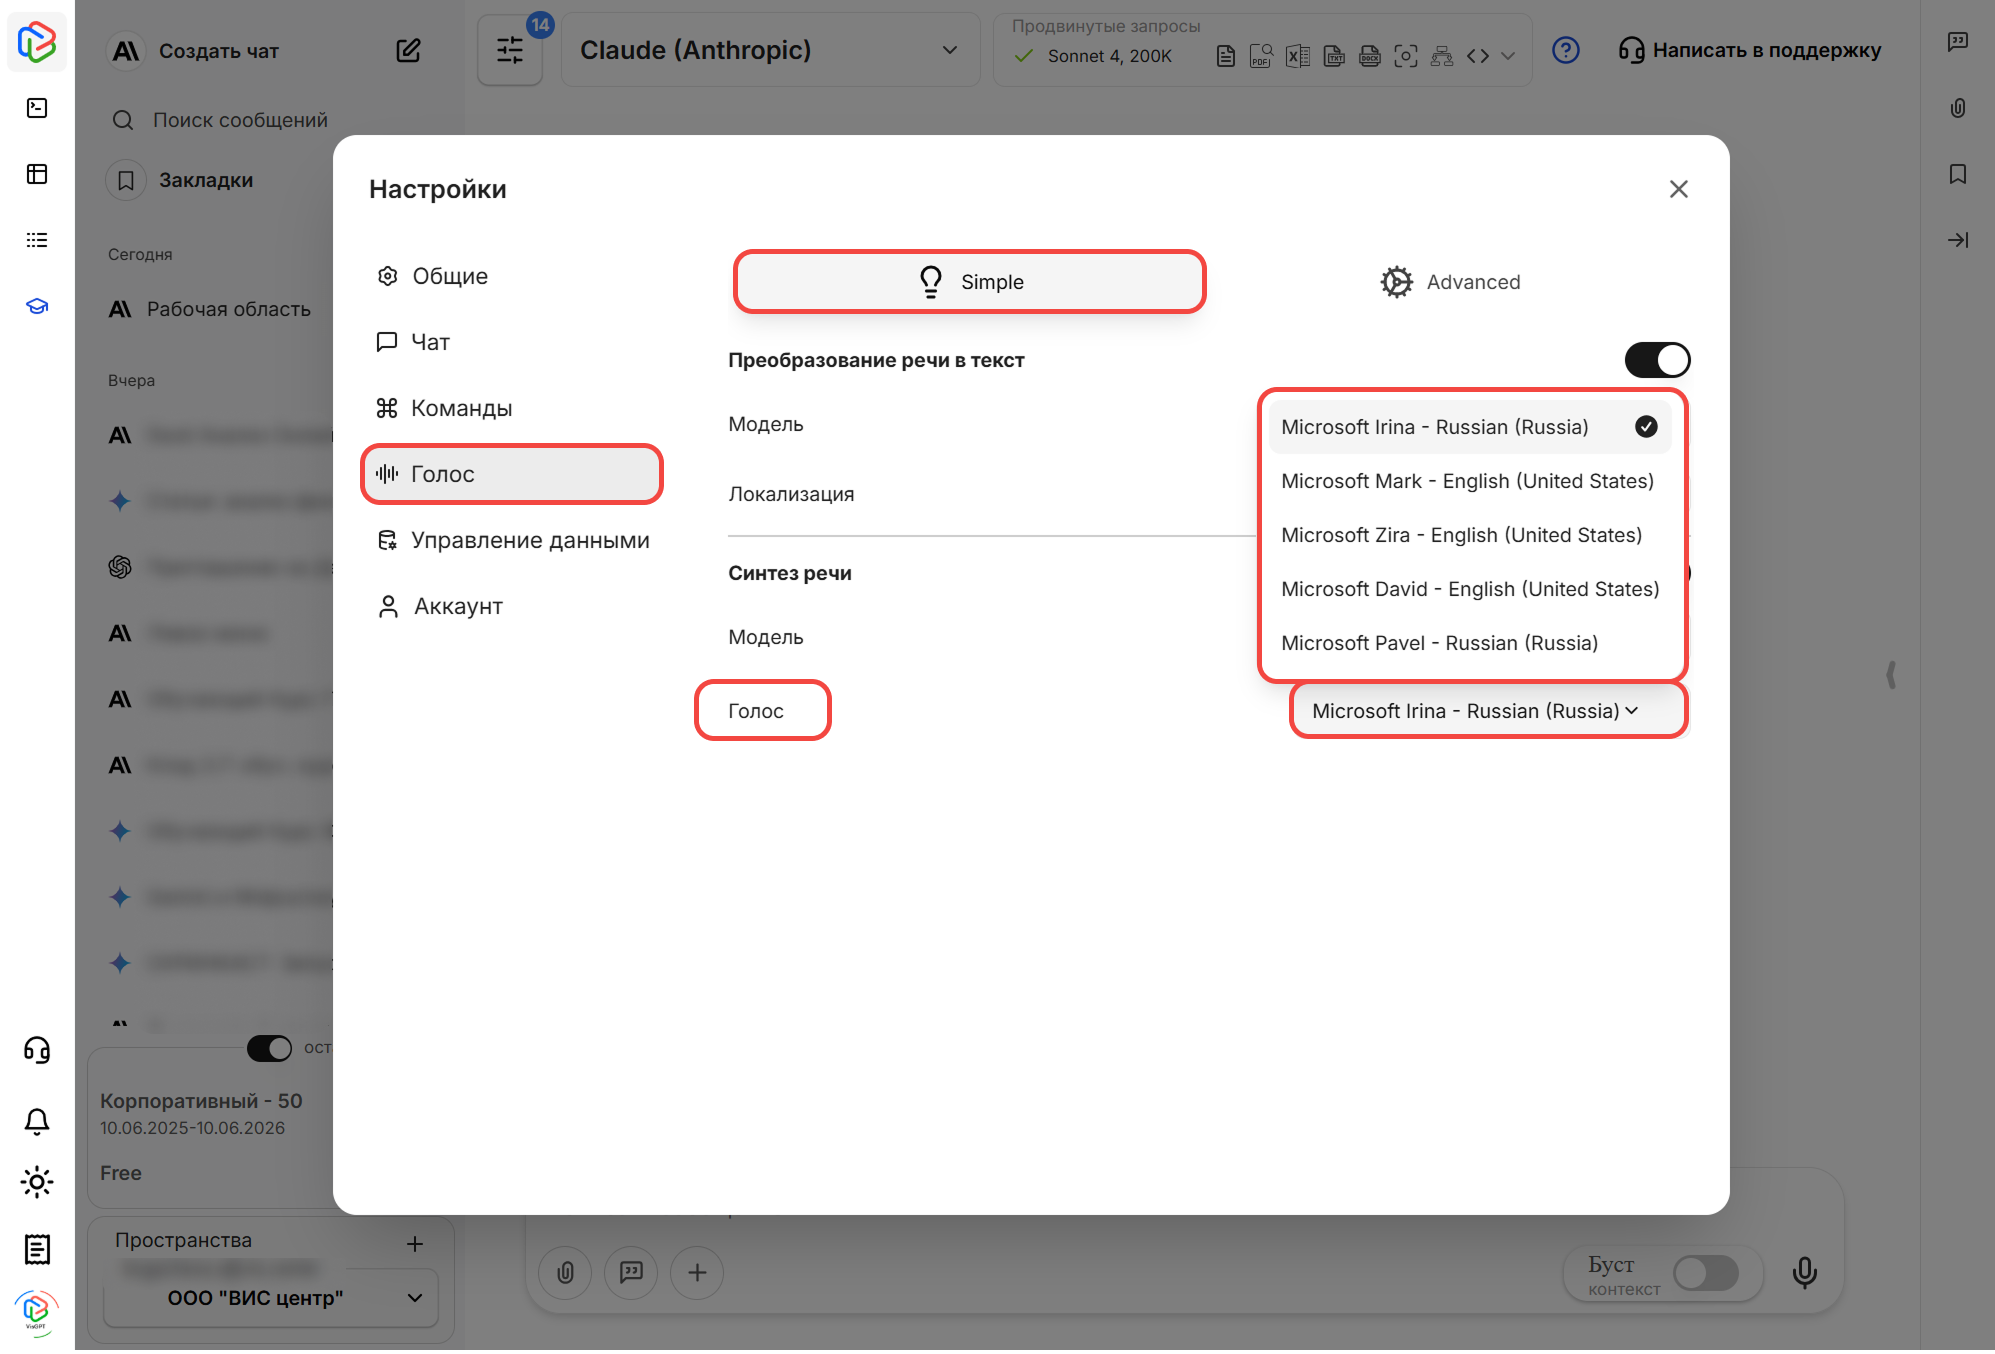
Task: Toggle the Буст контекст switch
Action: coord(1706,1273)
